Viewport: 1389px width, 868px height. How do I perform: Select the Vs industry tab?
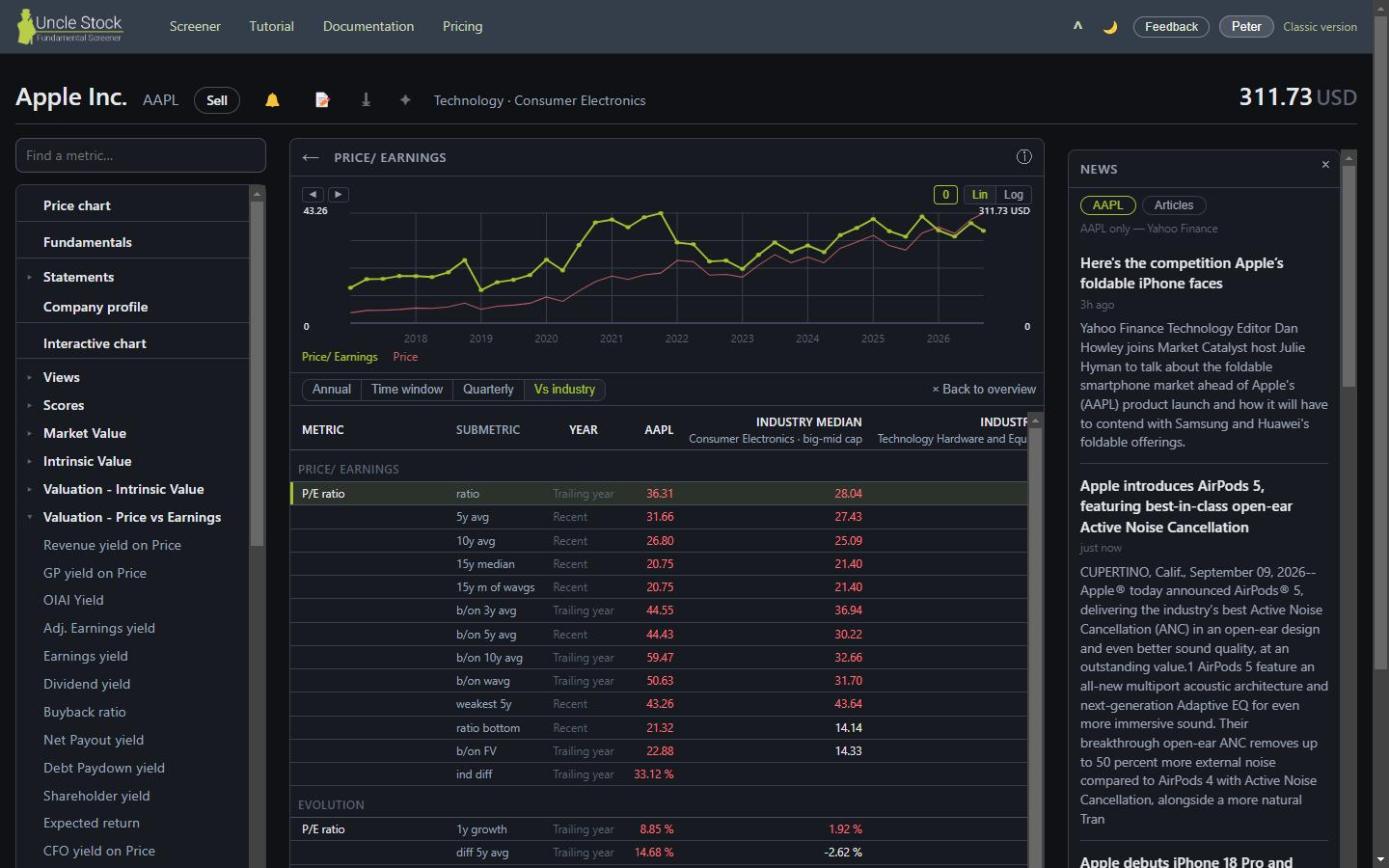pos(564,389)
